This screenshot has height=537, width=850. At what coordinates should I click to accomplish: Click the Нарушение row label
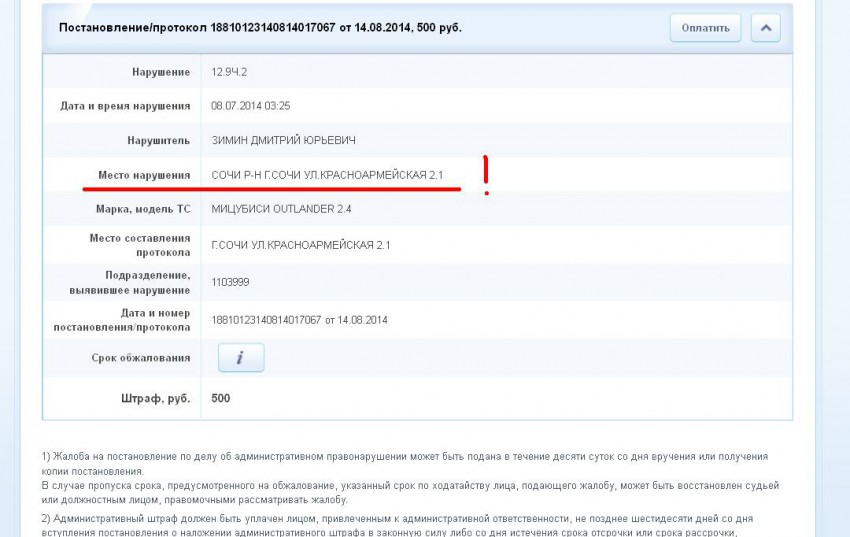(x=160, y=72)
